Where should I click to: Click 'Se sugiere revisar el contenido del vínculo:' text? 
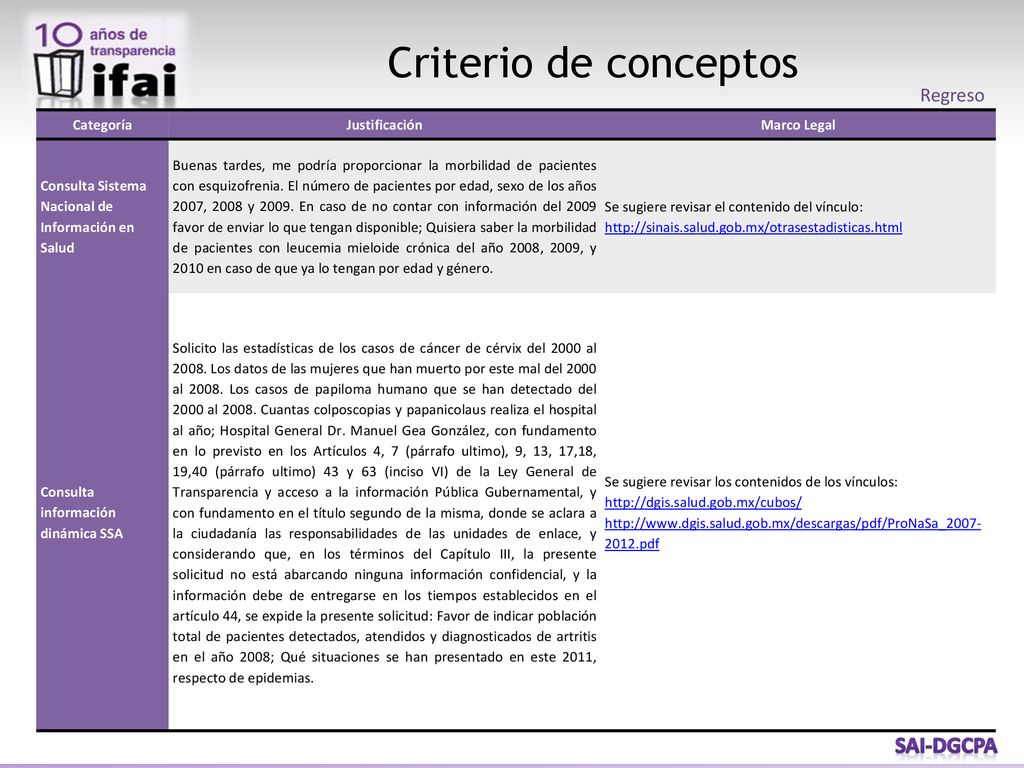click(733, 207)
